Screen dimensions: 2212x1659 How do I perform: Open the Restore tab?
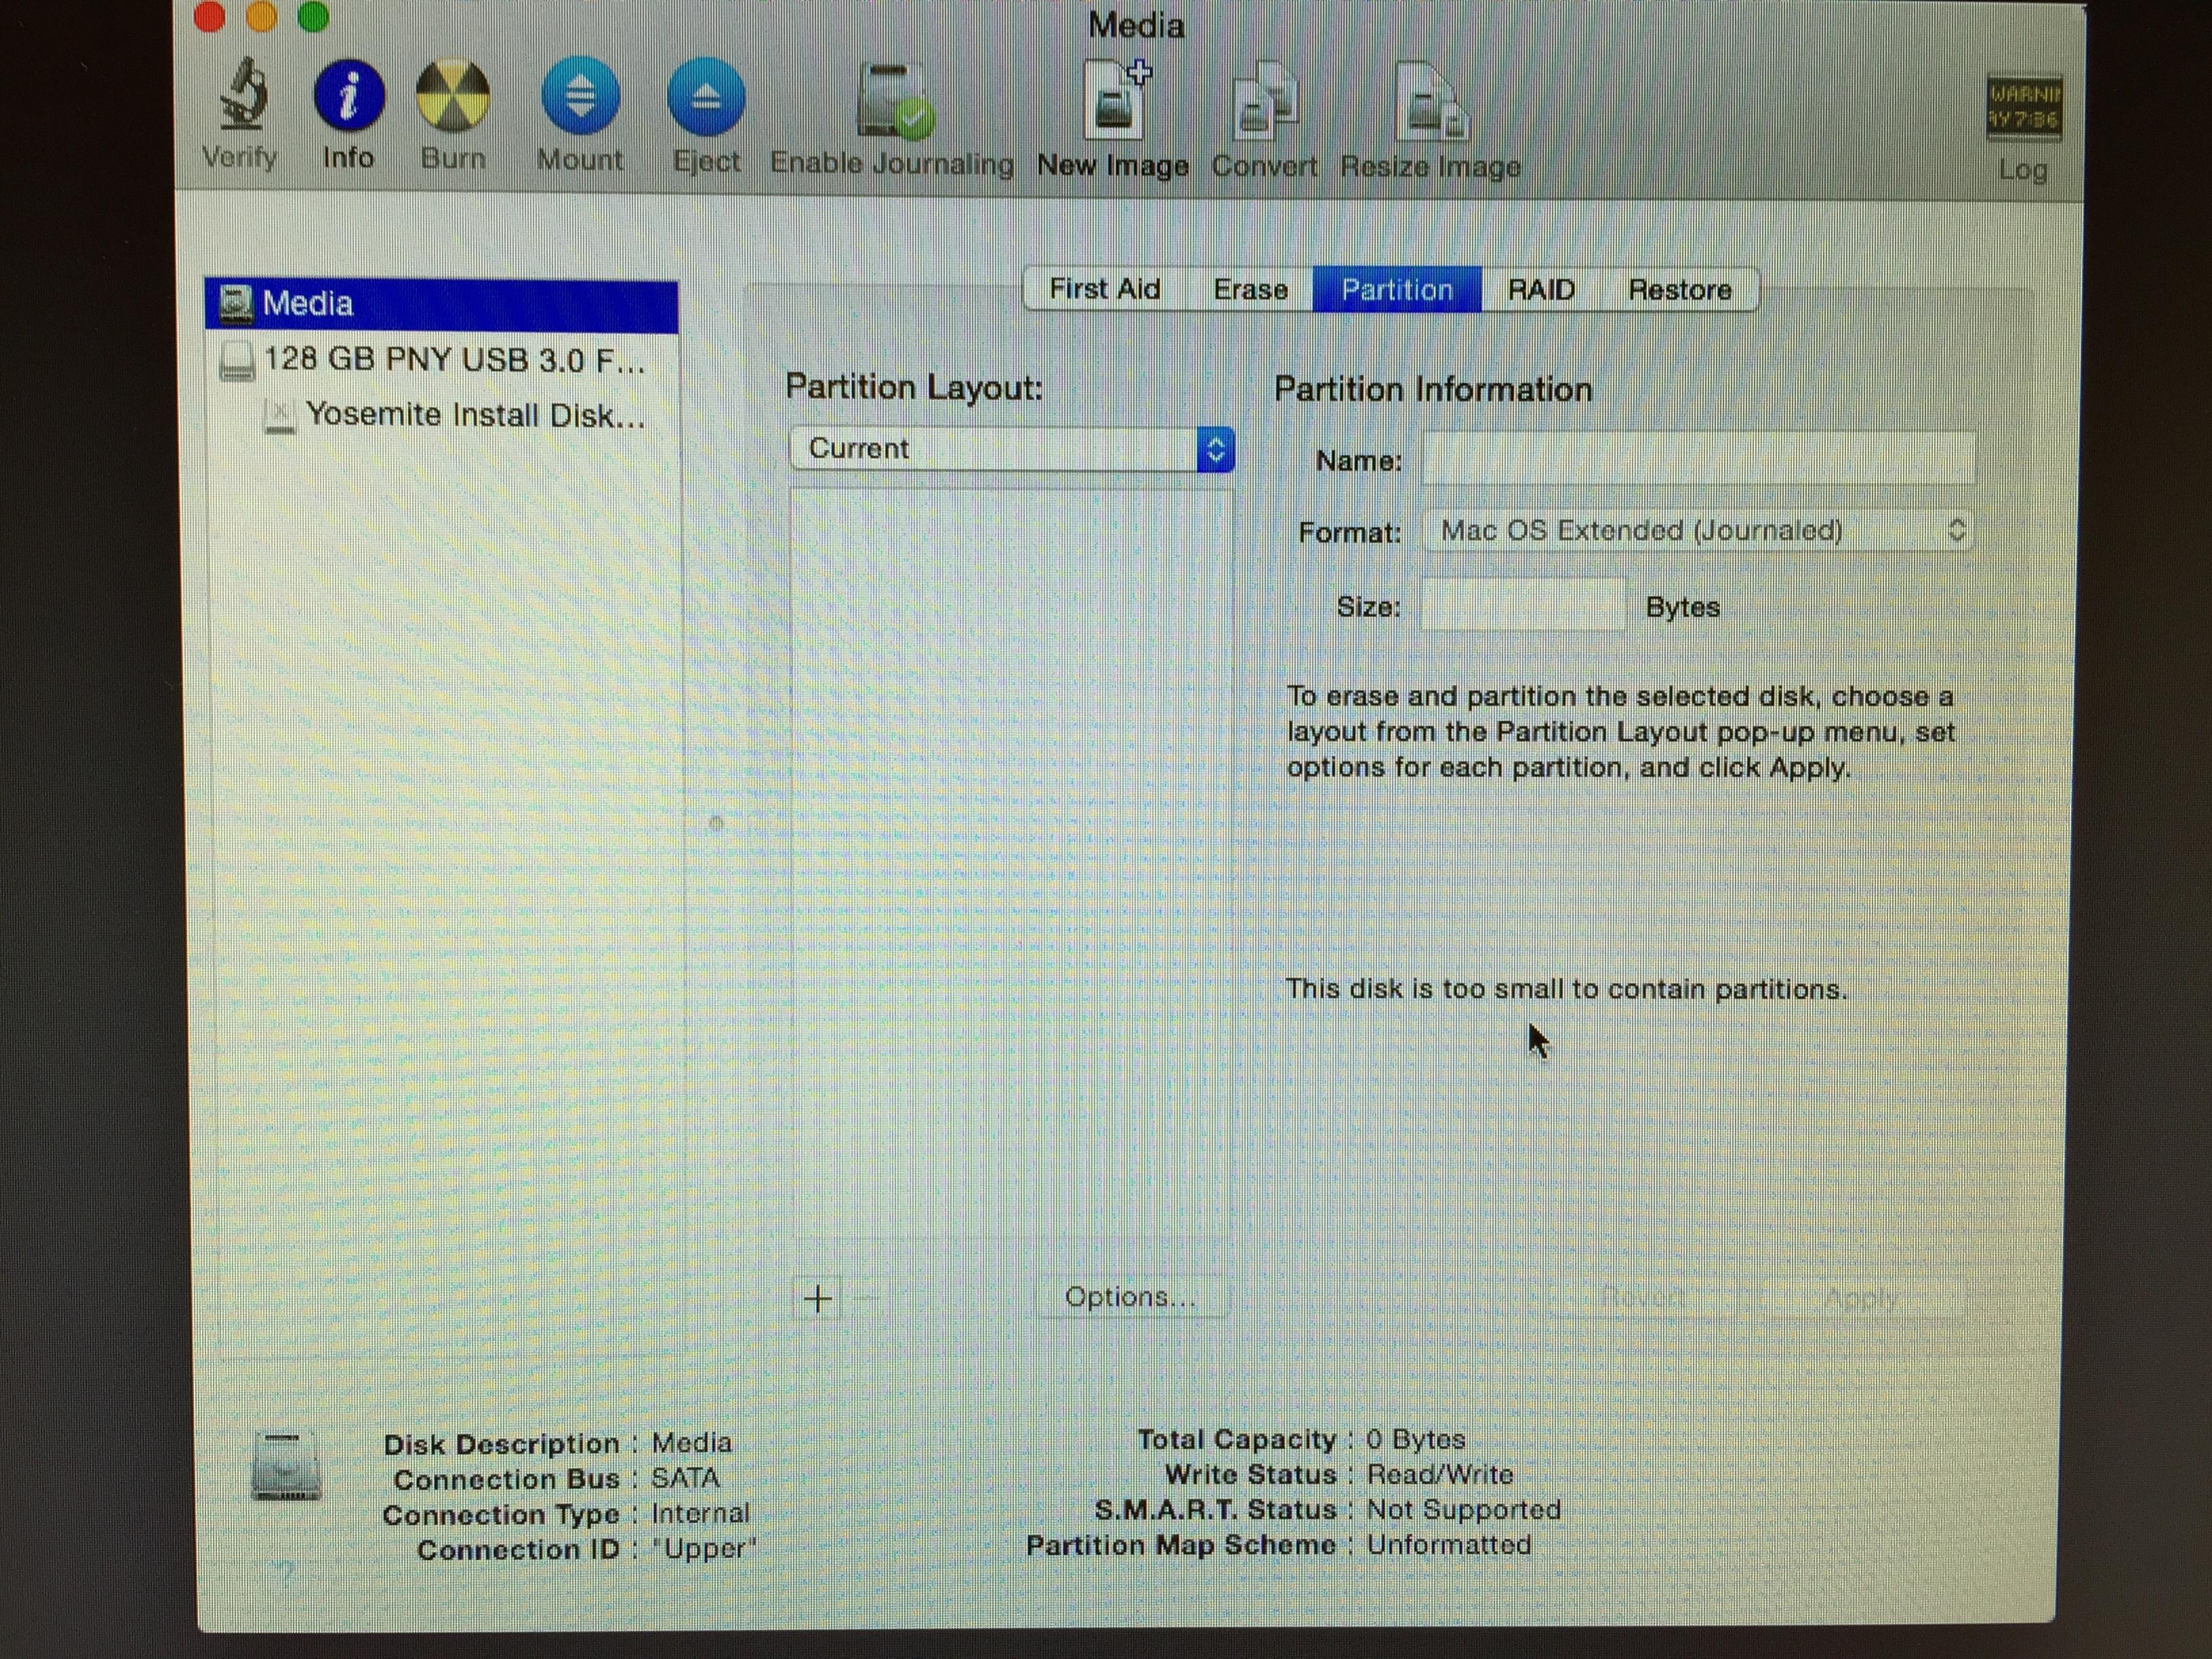[x=1679, y=291]
